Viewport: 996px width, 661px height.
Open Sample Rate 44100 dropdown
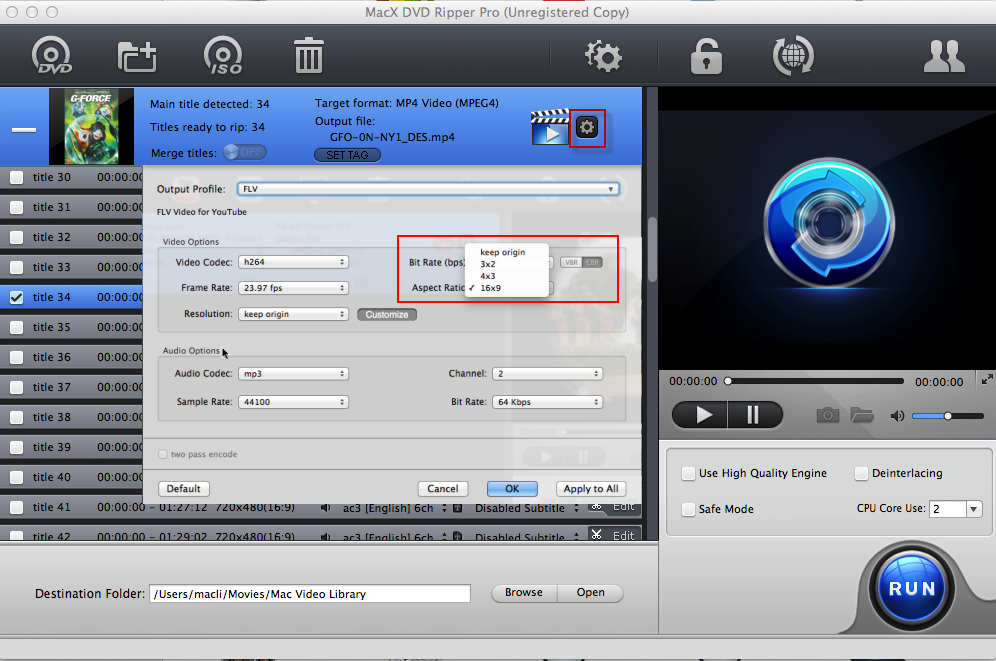[x=293, y=402]
